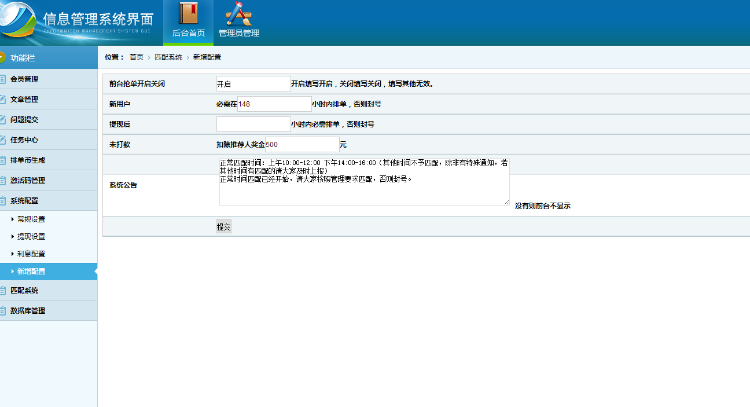This screenshot has height=407, width=750.
Task: Click the hint 没有则前台不显示
Action: (542, 206)
